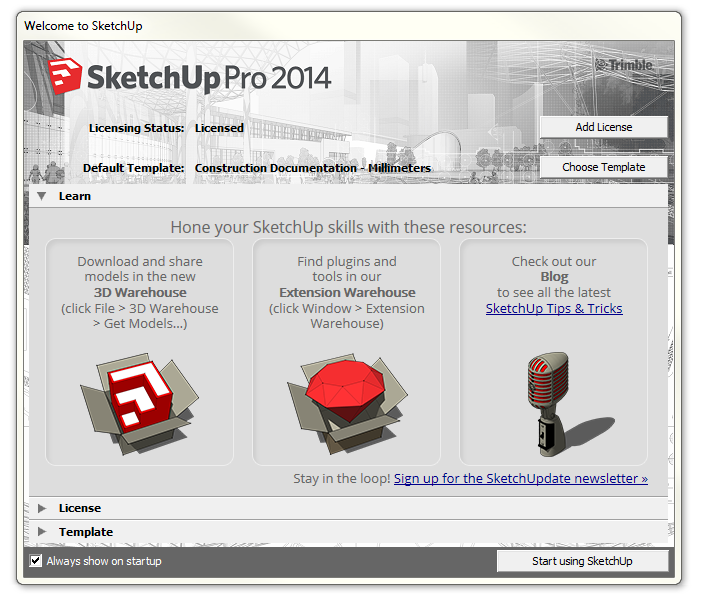Click the Welcome to SketchUp title
Viewport: 707px width, 602px height.
[x=83, y=26]
